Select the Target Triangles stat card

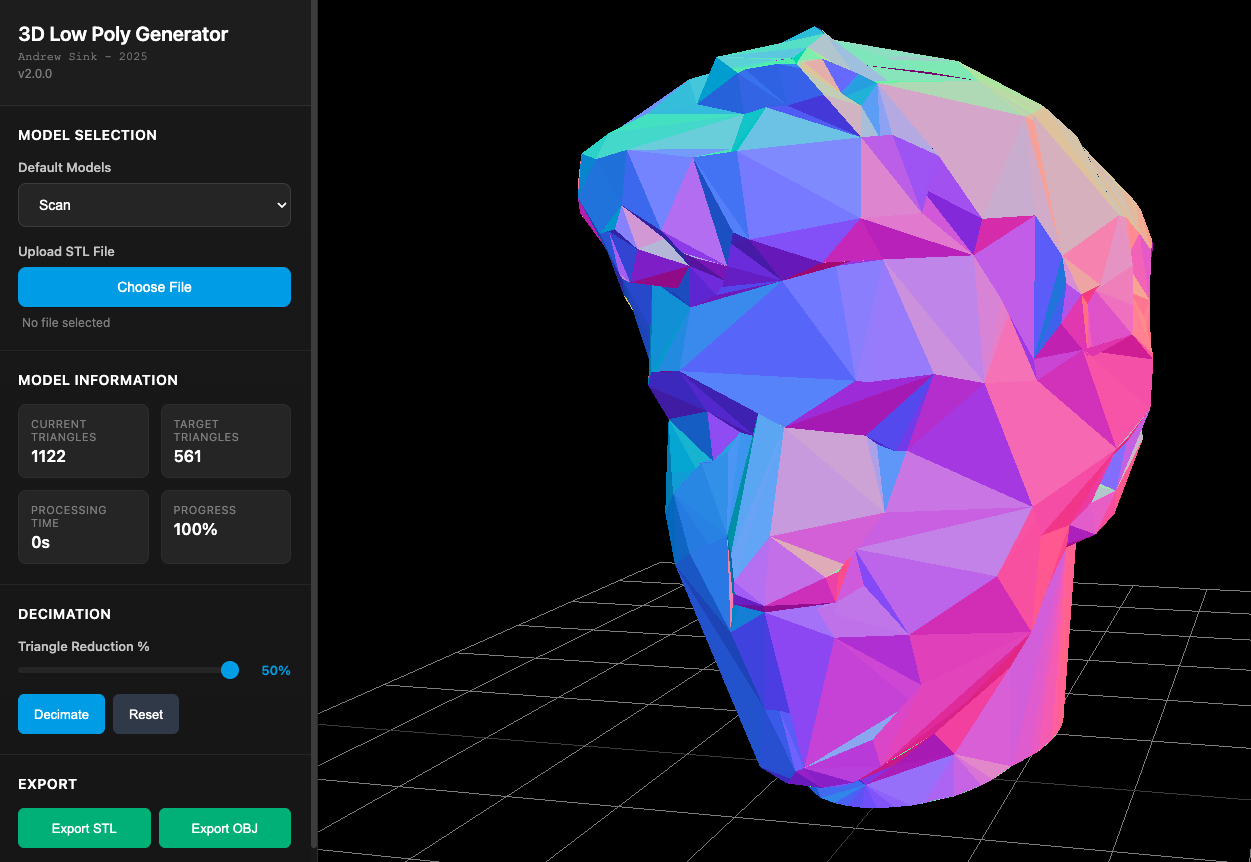[x=226, y=441]
